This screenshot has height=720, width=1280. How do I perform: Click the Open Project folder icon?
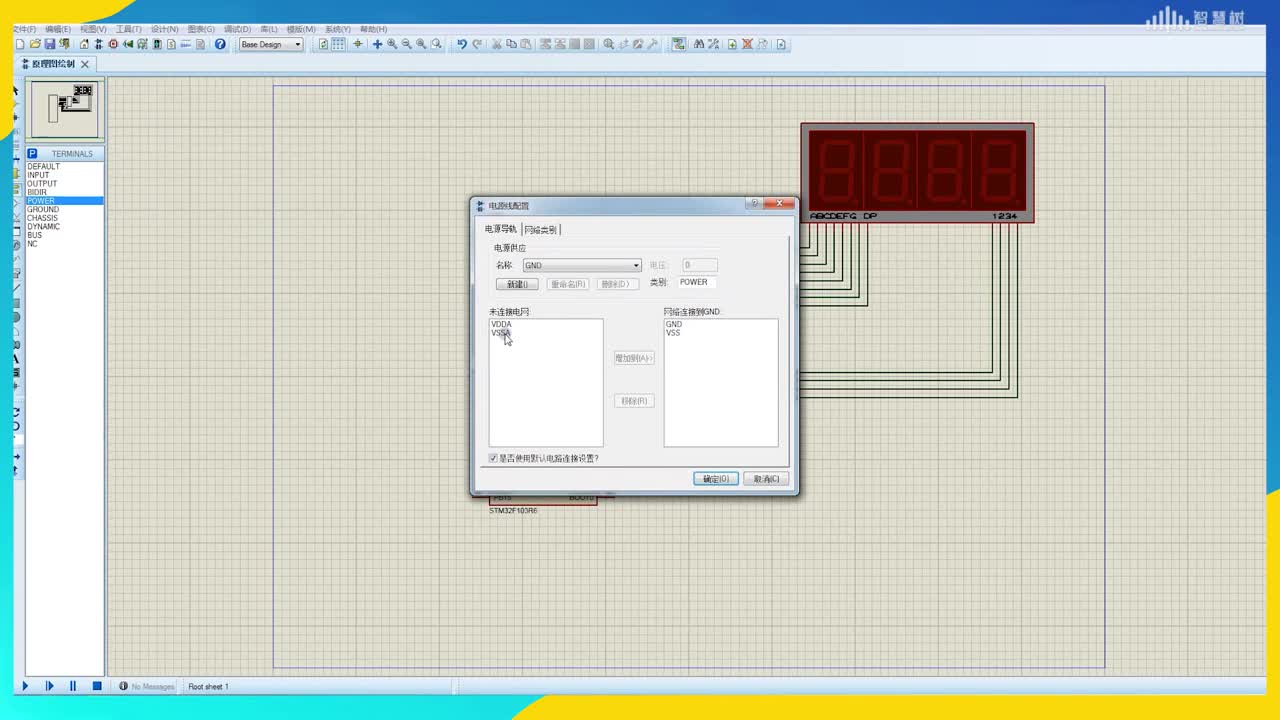[34, 44]
